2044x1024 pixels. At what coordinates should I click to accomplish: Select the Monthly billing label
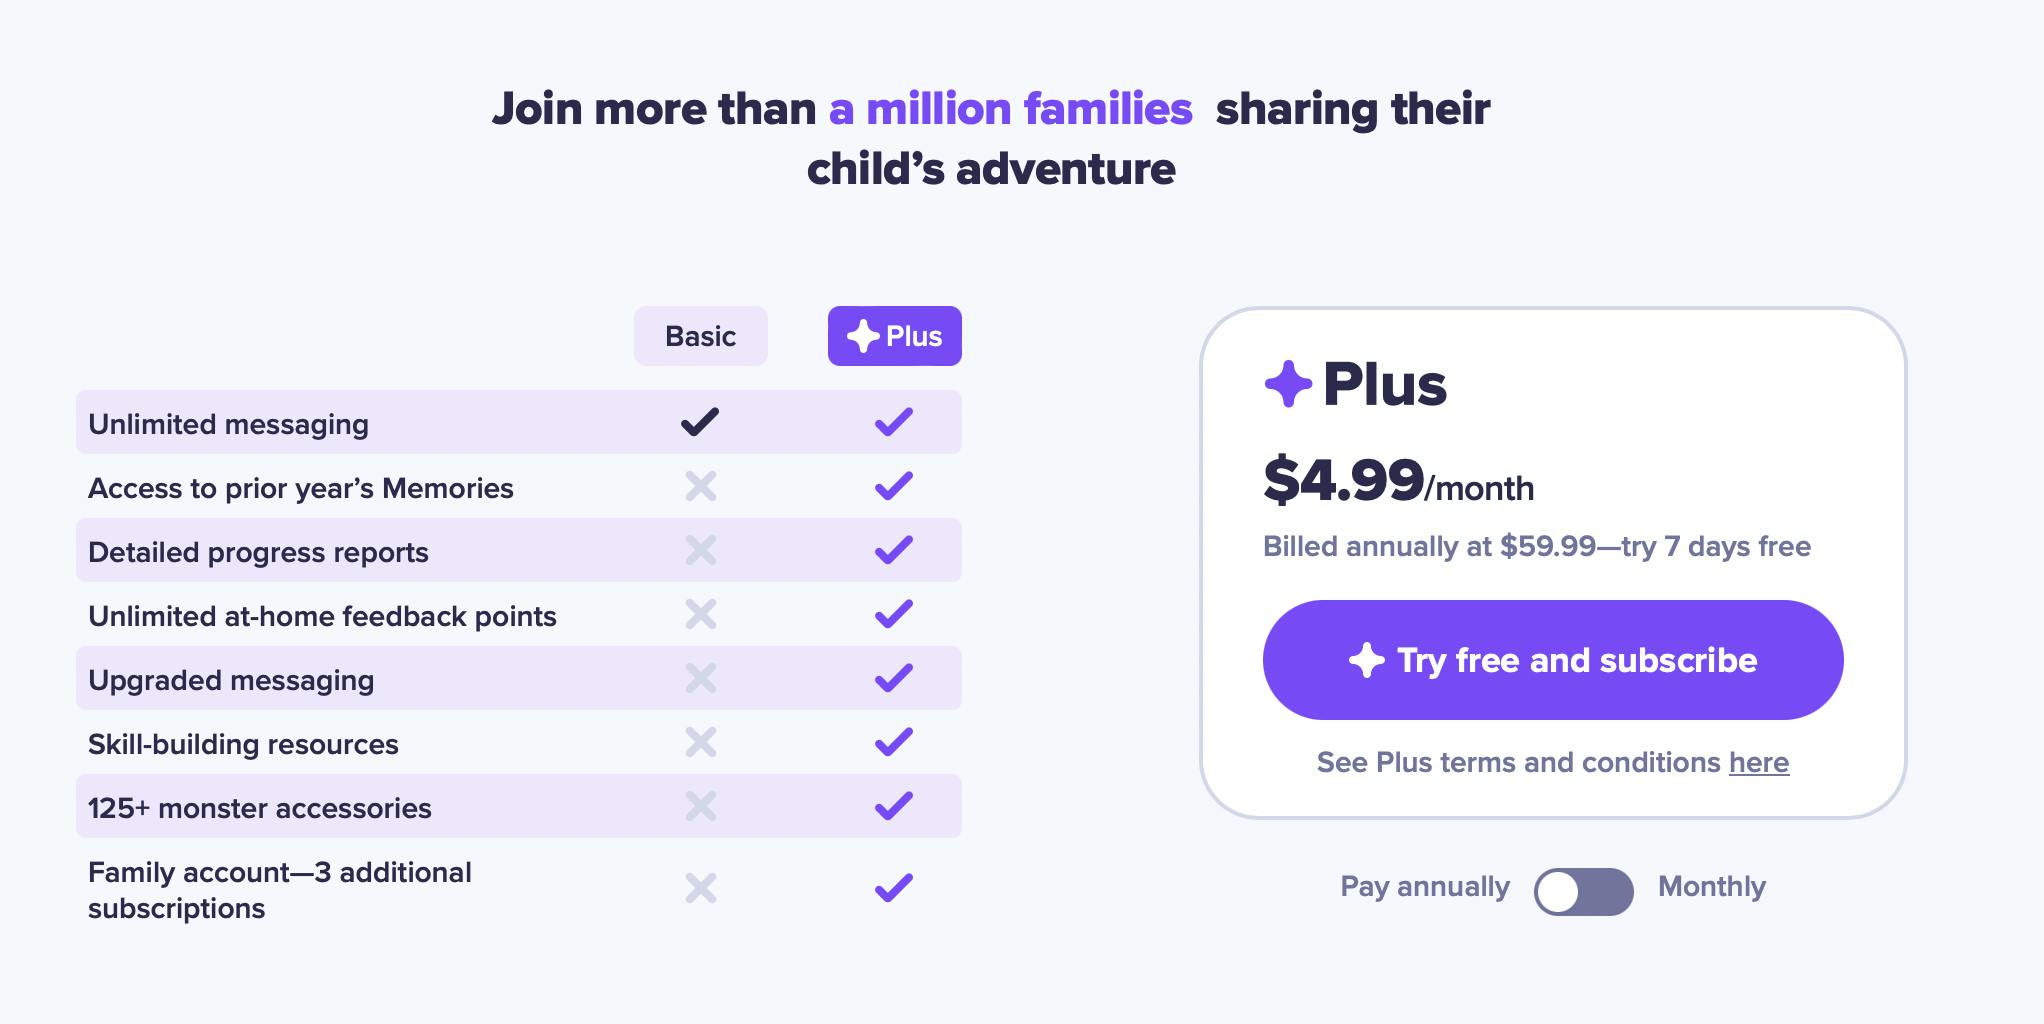click(x=1711, y=887)
